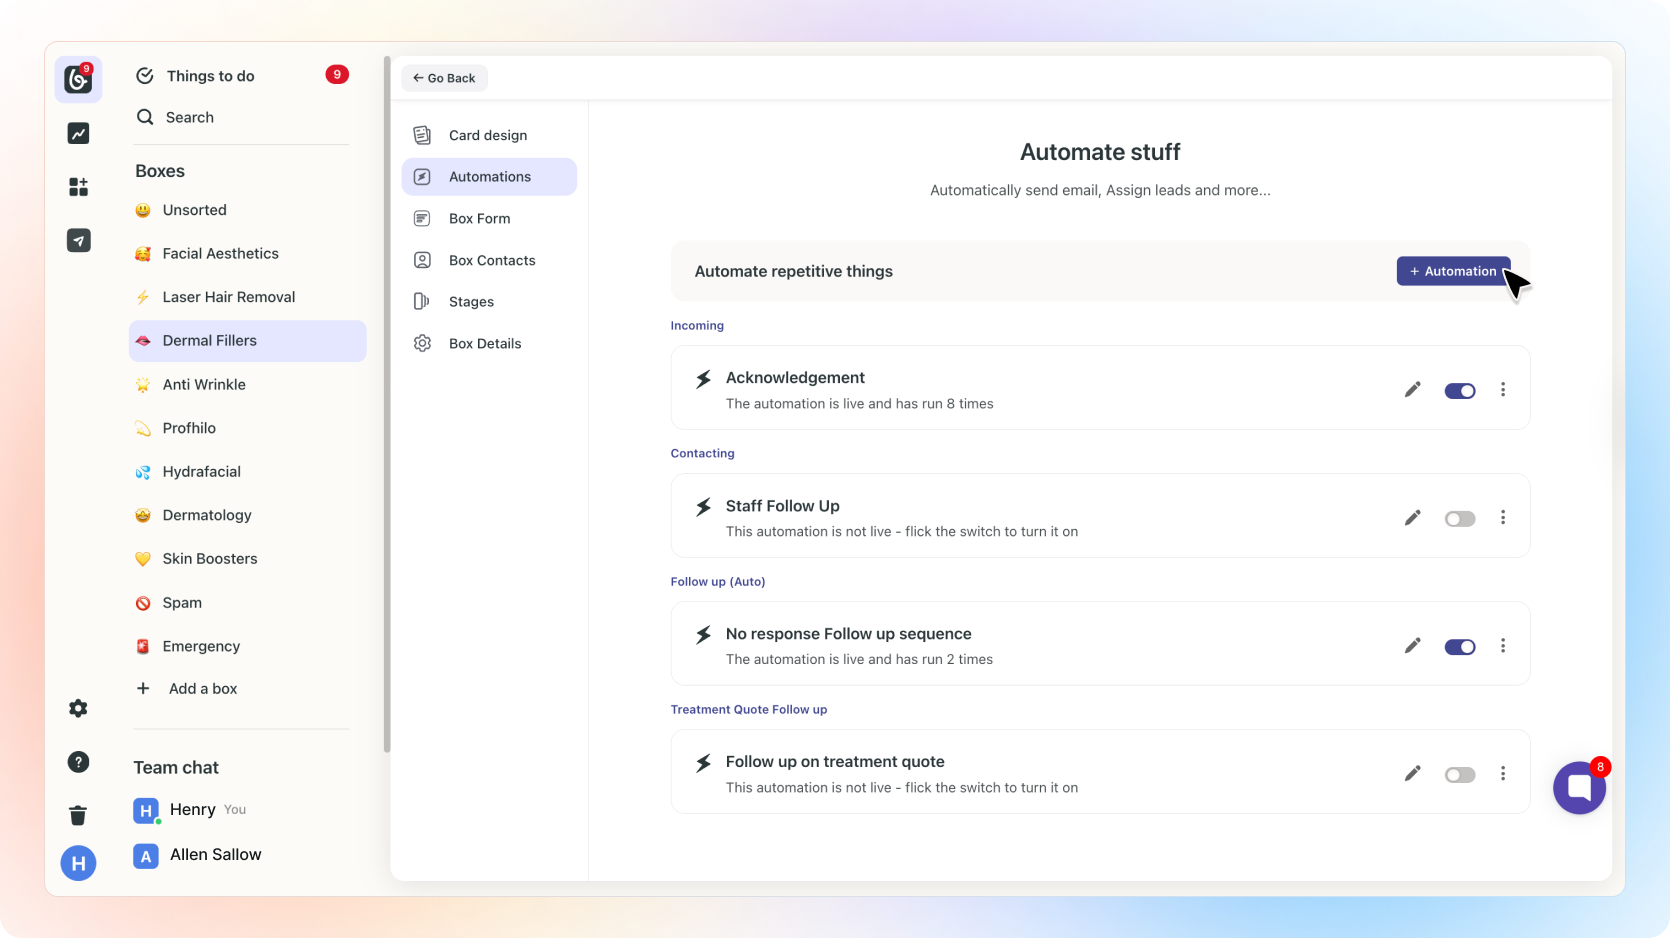Edit the Staff Follow Up automation
This screenshot has width=1670, height=938.
pyautogui.click(x=1412, y=517)
